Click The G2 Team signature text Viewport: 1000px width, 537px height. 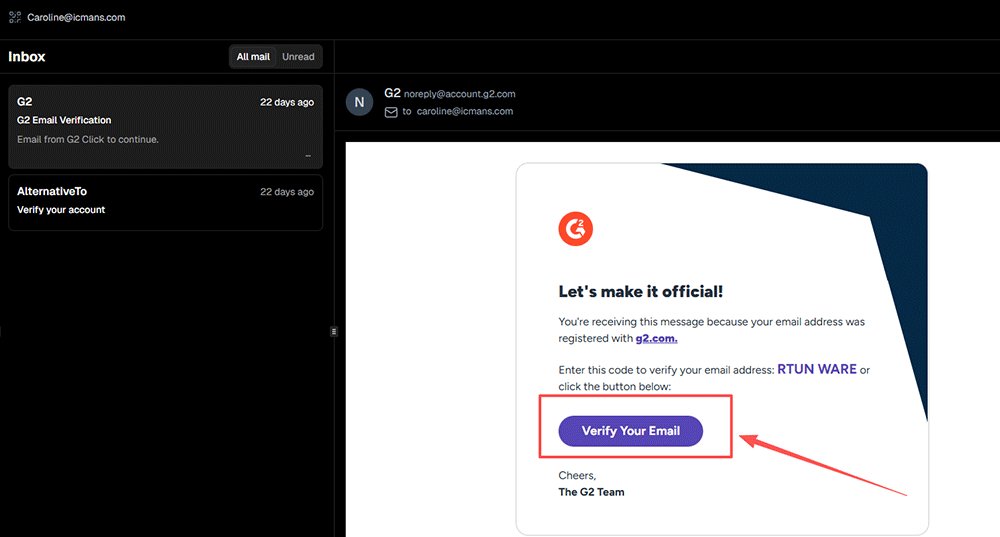(591, 492)
